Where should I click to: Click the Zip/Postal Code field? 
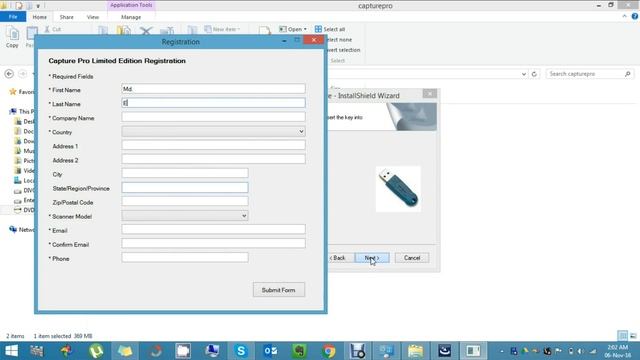[x=184, y=201]
